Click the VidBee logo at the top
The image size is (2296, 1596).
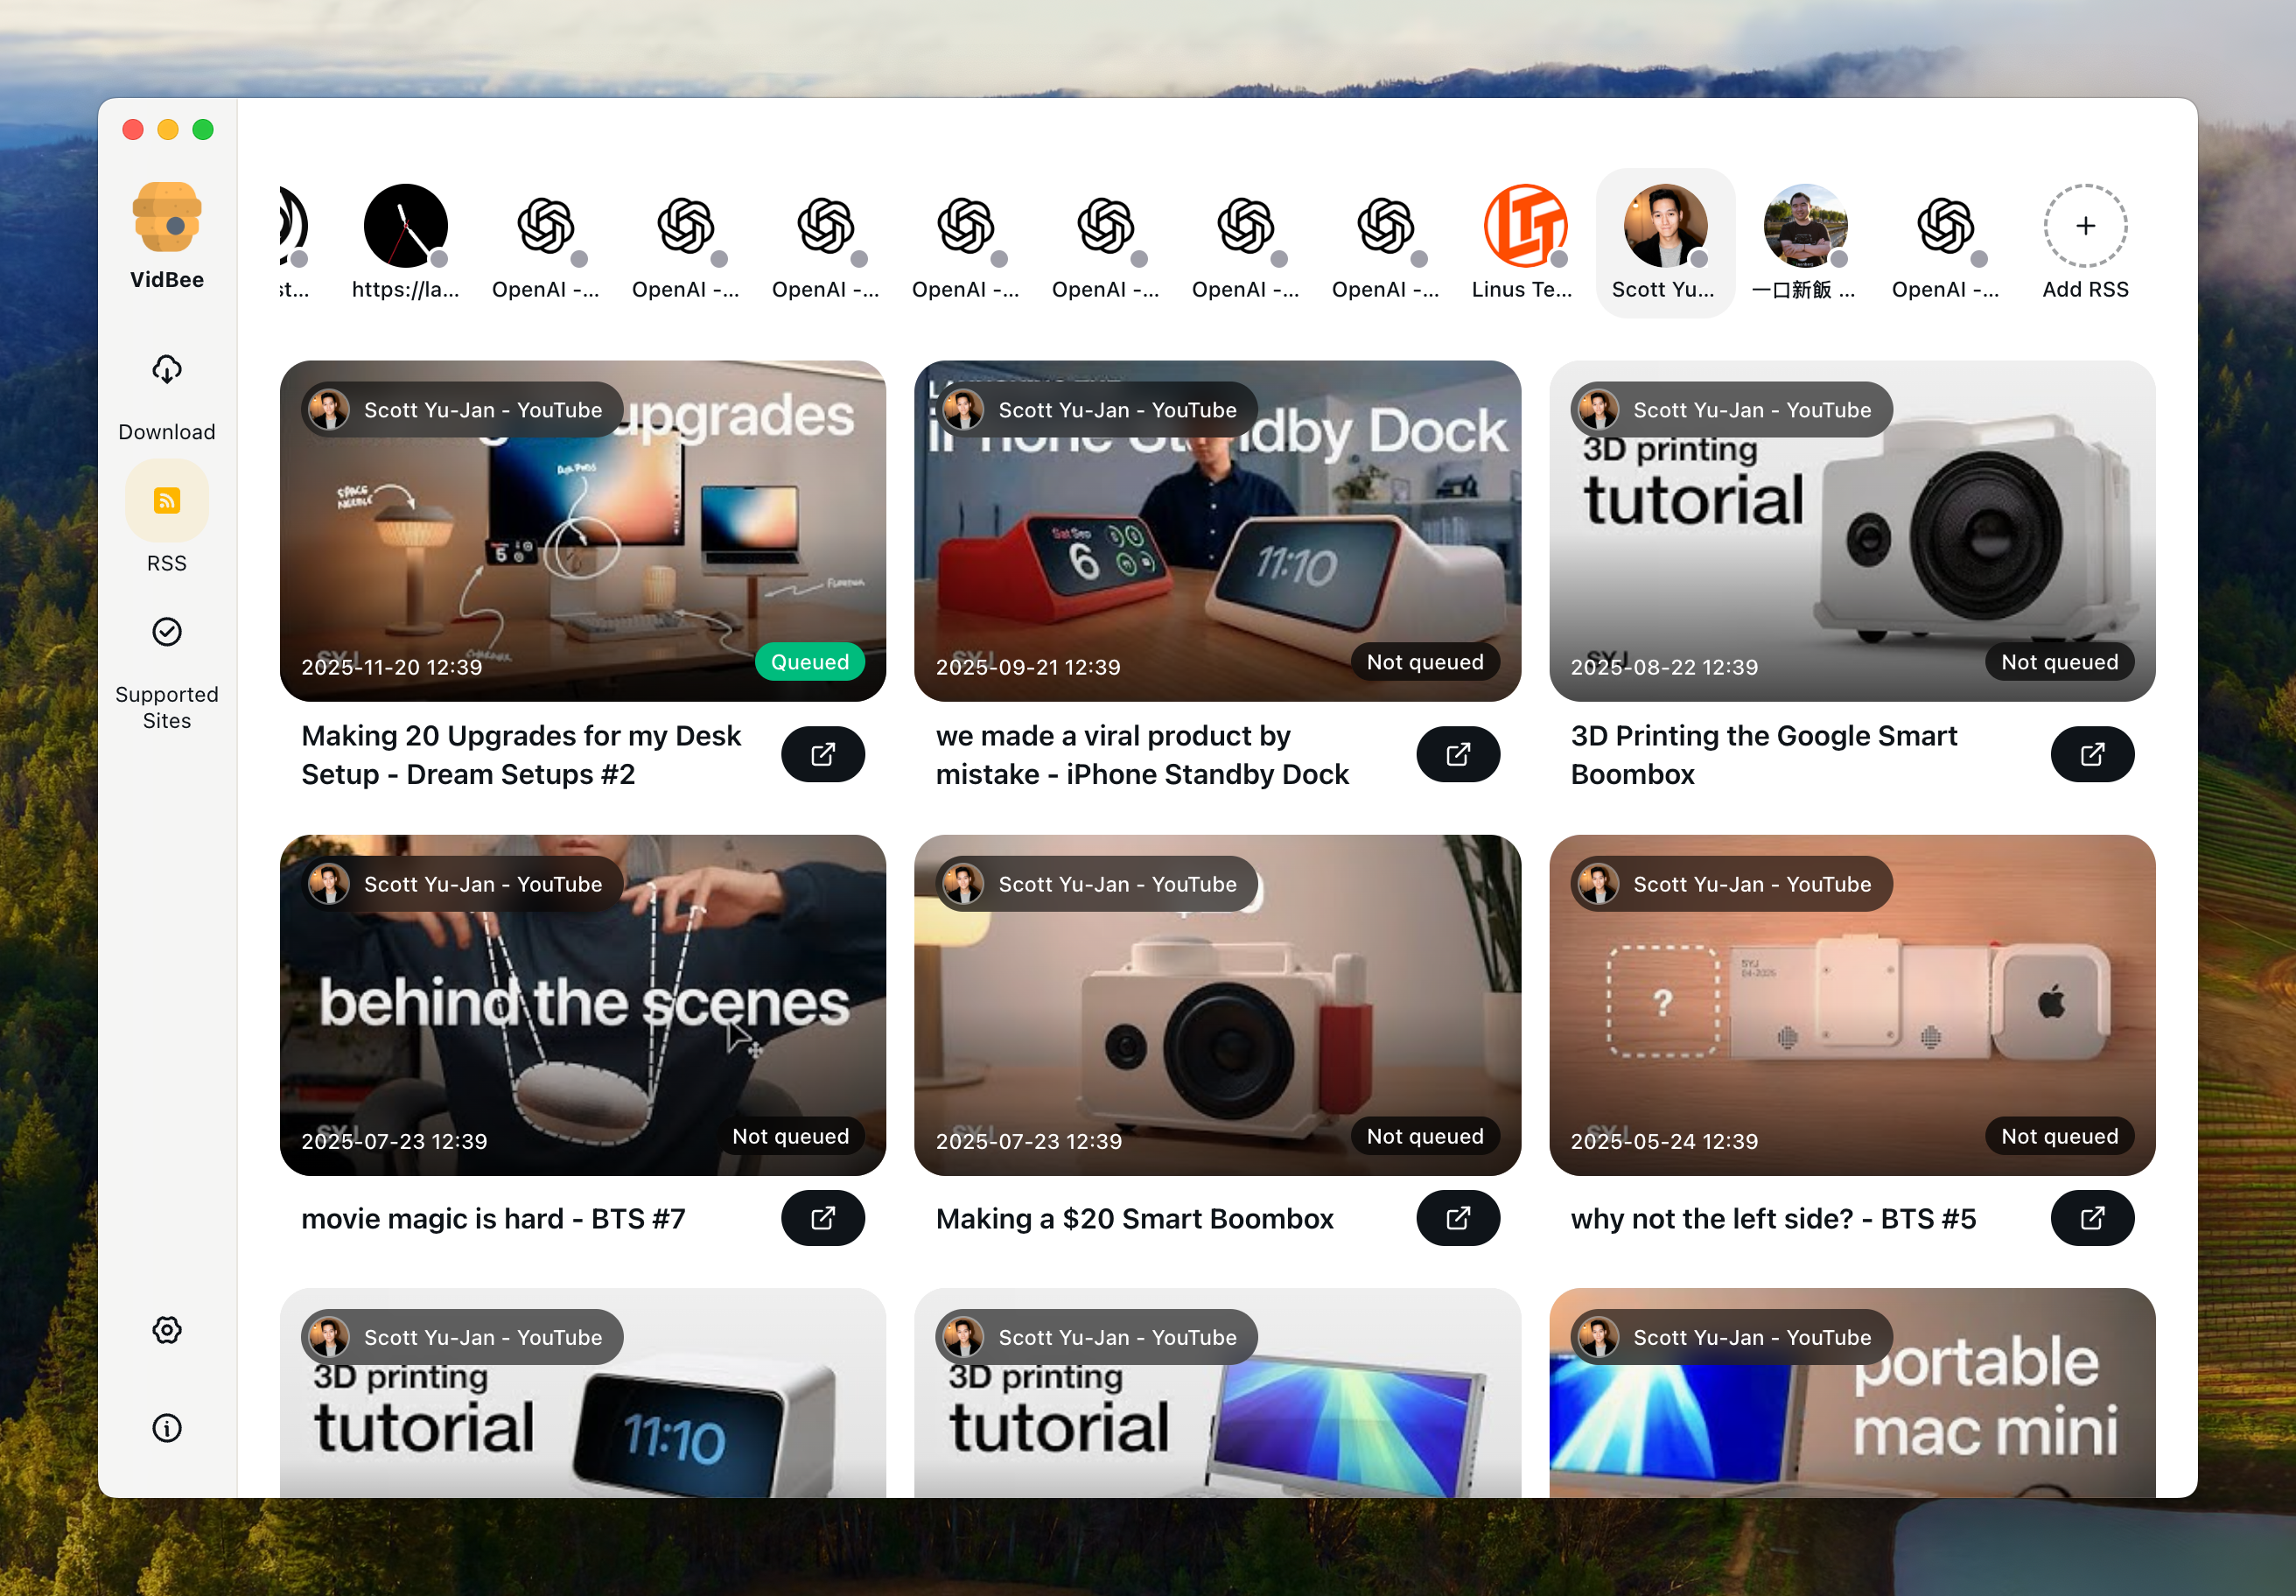(x=166, y=218)
